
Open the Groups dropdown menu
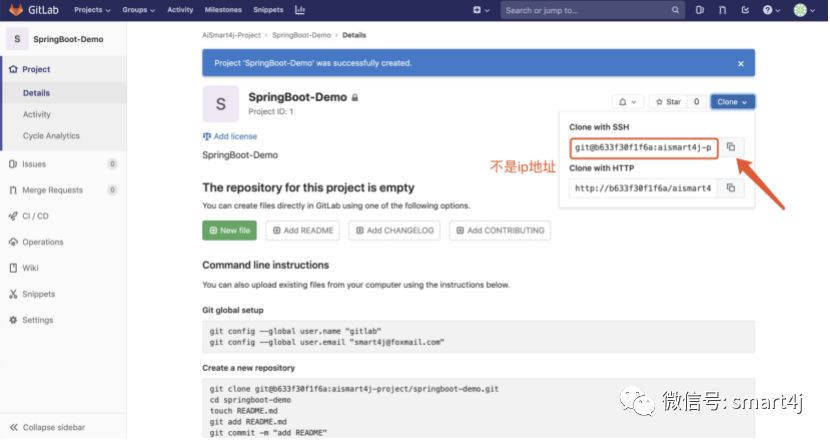coord(139,10)
